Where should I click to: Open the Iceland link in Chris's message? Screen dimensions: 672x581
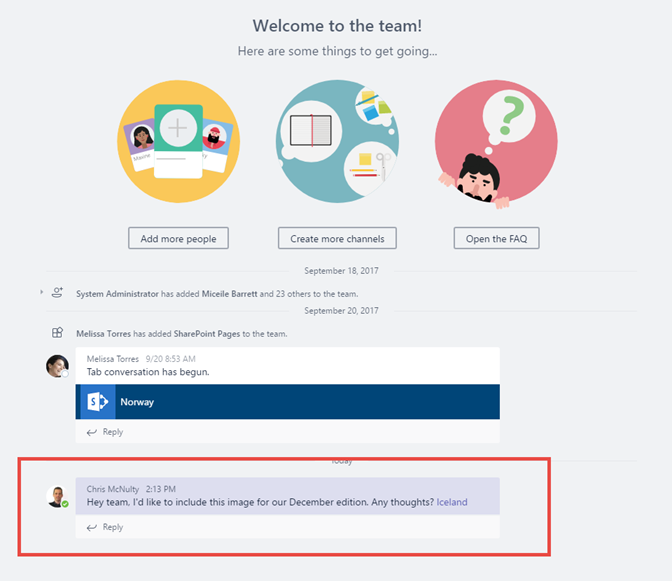[451, 503]
